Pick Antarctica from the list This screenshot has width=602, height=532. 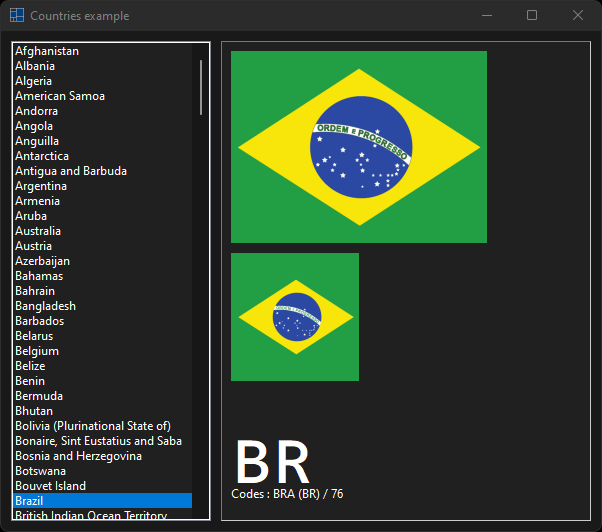pos(103,156)
